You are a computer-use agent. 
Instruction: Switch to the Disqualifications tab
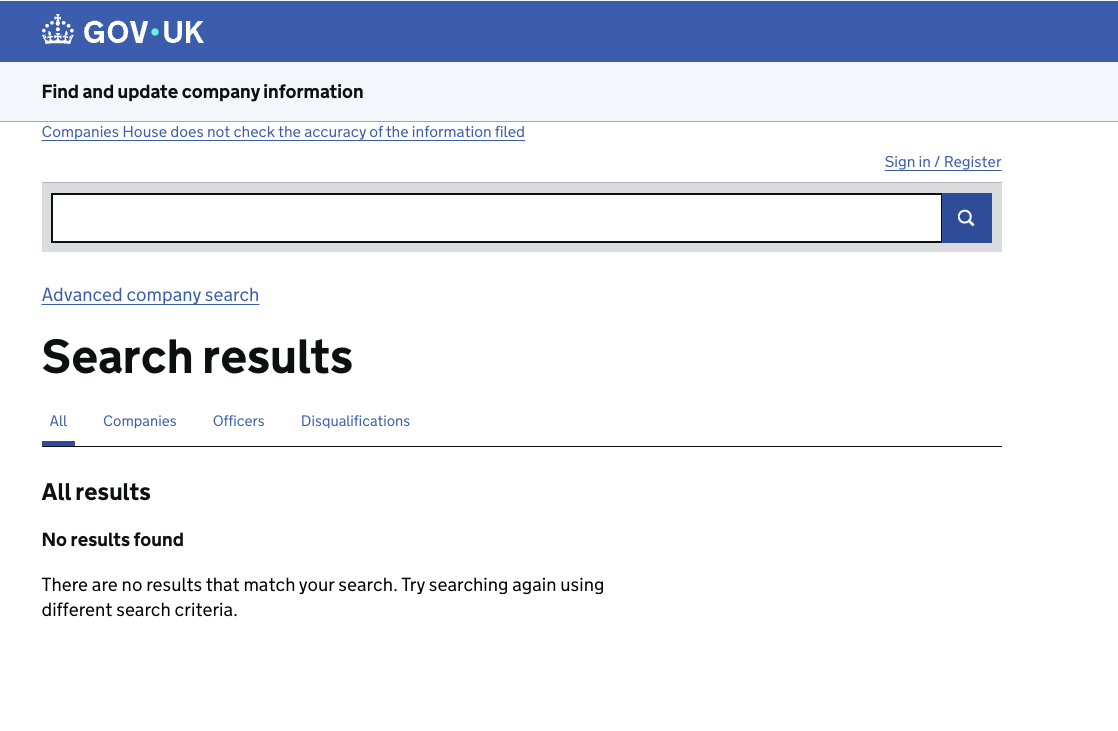[x=355, y=421]
